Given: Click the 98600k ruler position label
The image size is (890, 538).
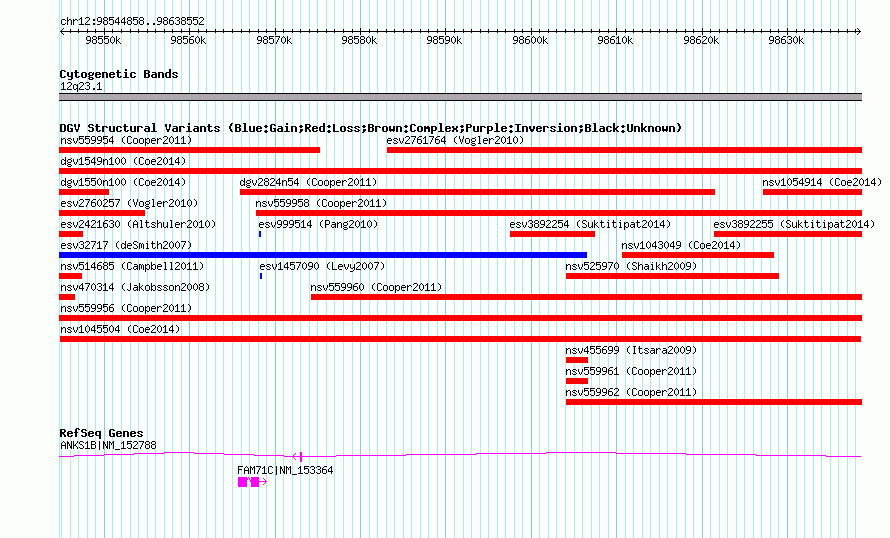Looking at the screenshot, I should pos(530,41).
